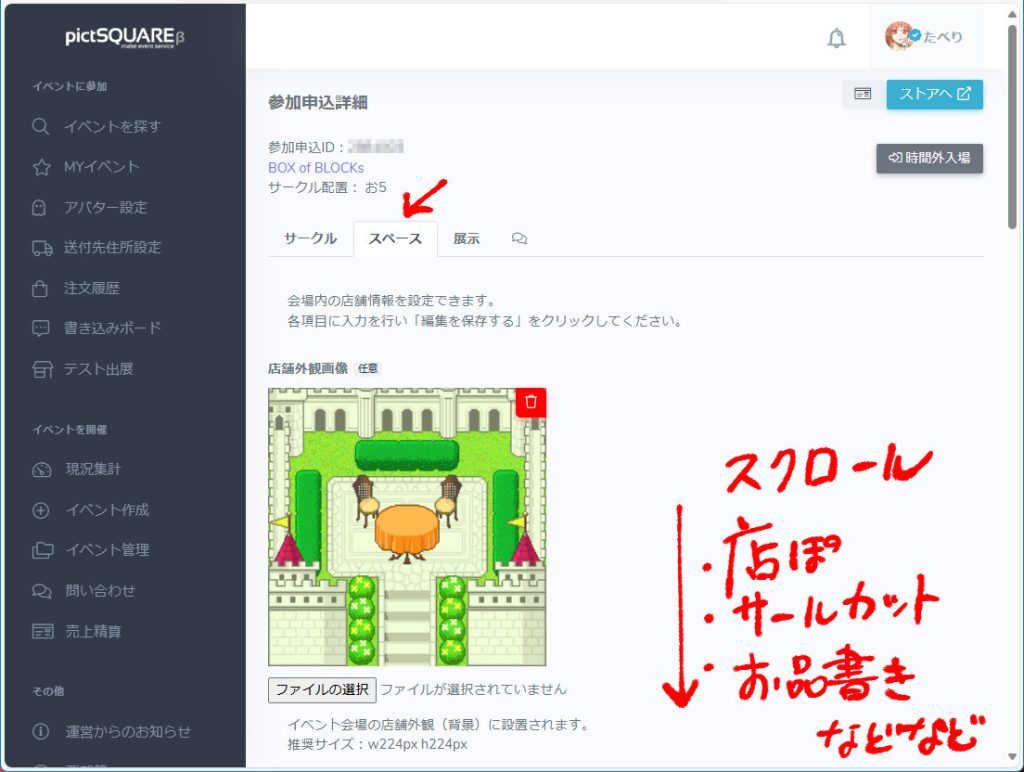Switch to the 展示 tab
The height and width of the screenshot is (772, 1024).
(x=466, y=239)
